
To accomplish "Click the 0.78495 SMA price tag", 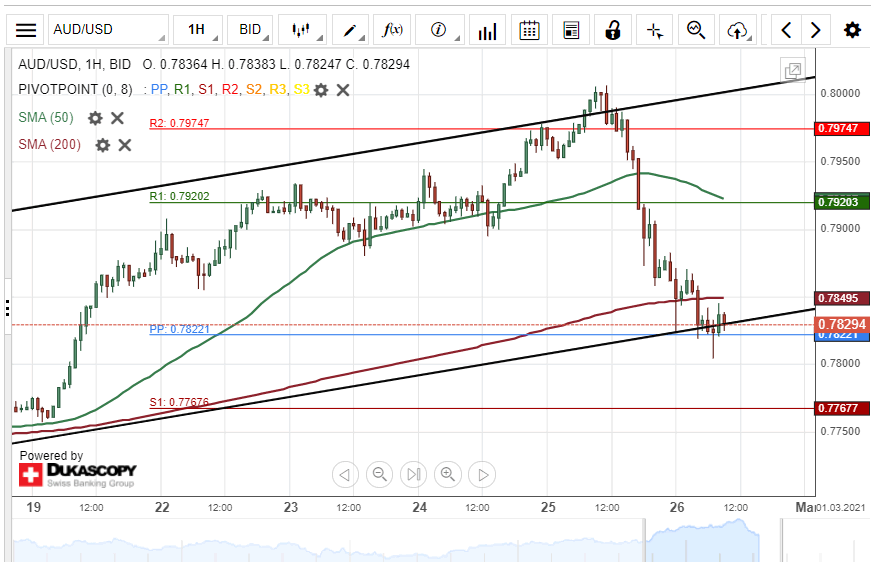I will [842, 298].
